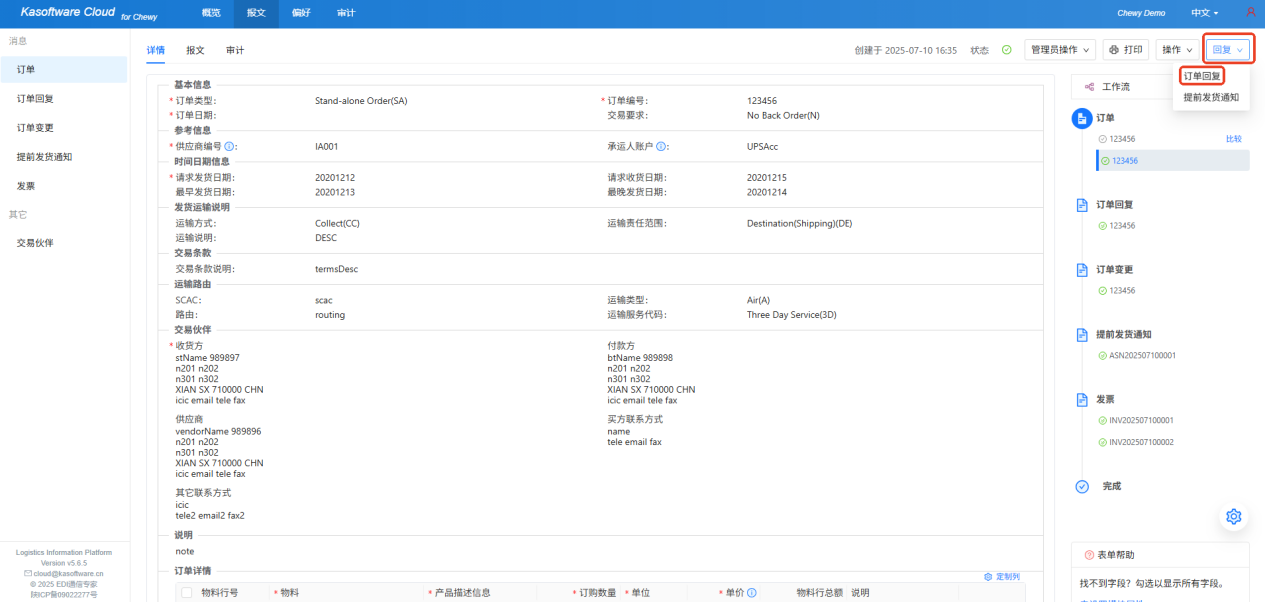The width and height of the screenshot is (1265, 602).
Task: Switch to the 审计 sub-tab next to 报文
Action: click(235, 50)
